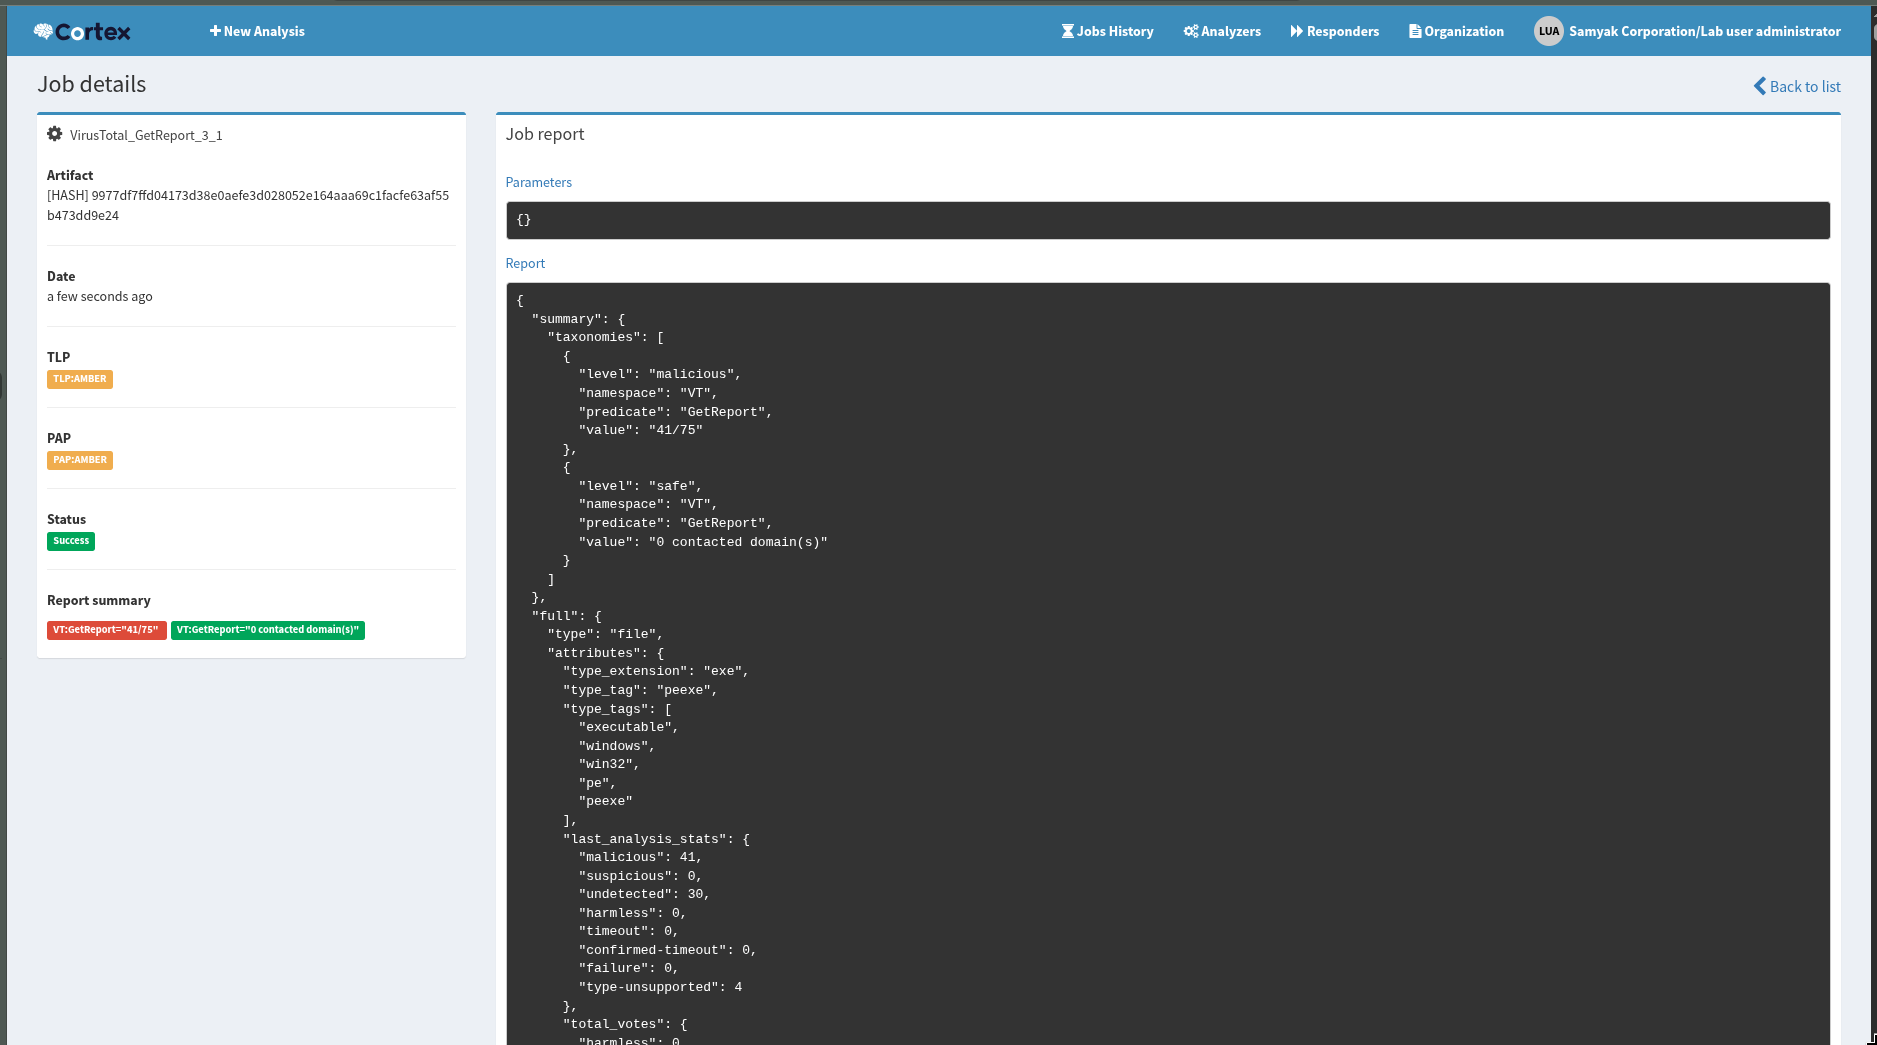The image size is (1877, 1045).
Task: Click the "failure": 0 stats line
Action: tap(629, 968)
